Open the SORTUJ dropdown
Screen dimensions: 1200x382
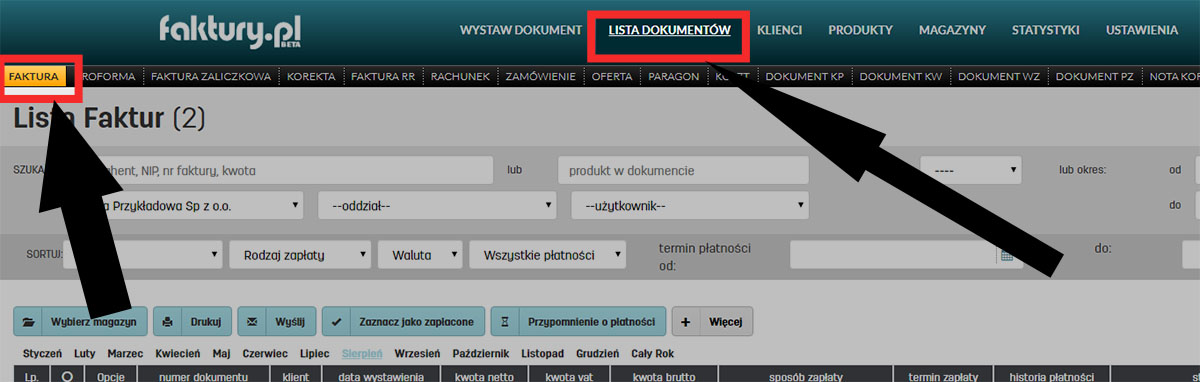[142, 254]
